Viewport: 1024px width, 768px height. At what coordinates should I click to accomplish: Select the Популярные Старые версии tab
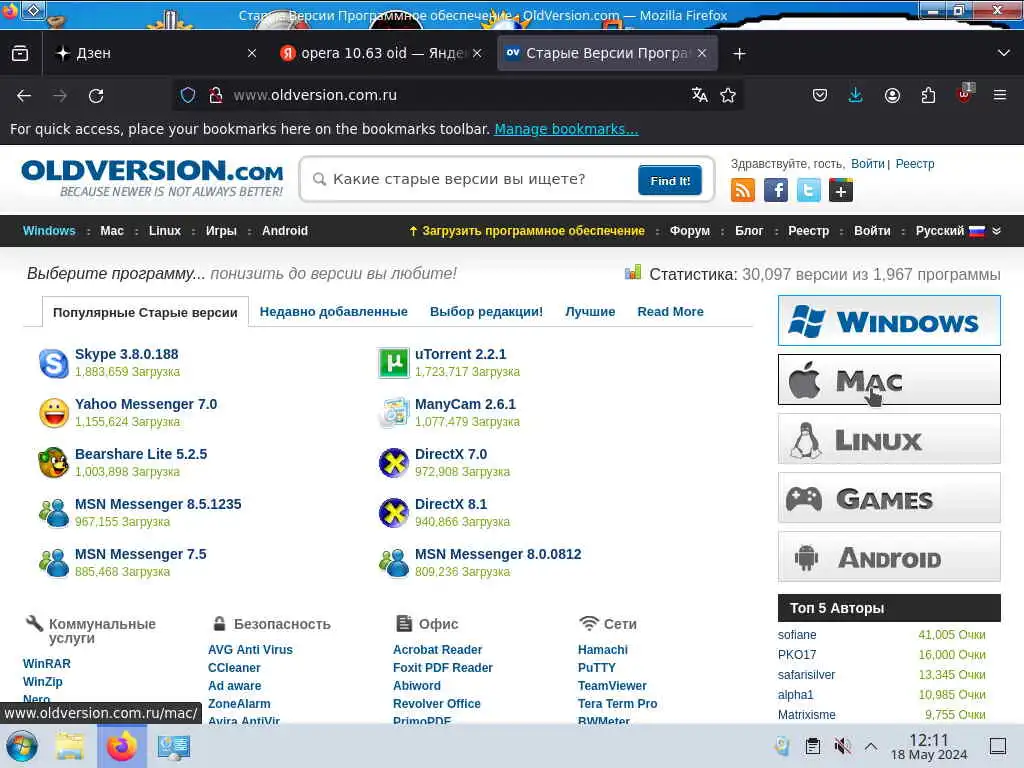click(145, 312)
